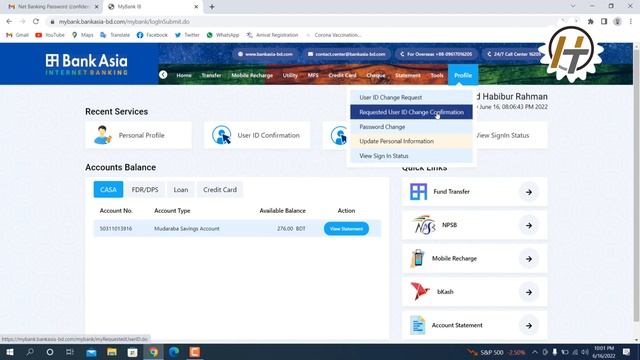Reload the page with browser refresh icon

(x=36, y=21)
